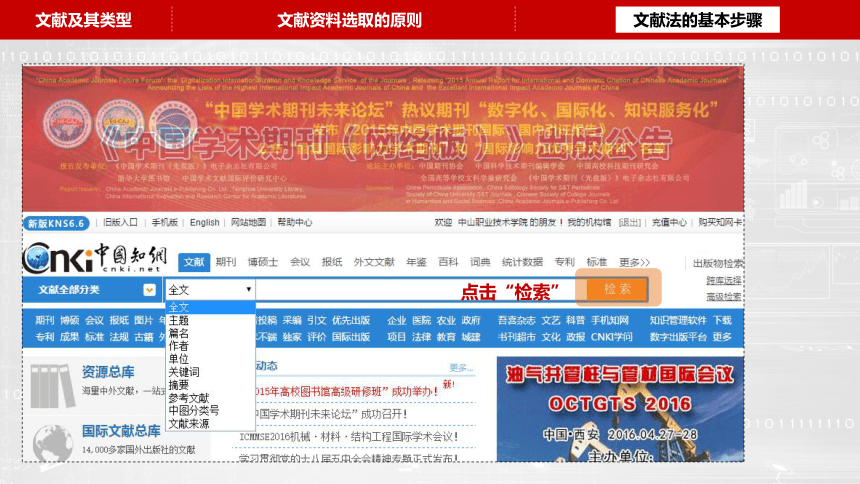Choose 摘要 from the open dropdown list
Screen dimensions: 860x484
tap(179, 385)
